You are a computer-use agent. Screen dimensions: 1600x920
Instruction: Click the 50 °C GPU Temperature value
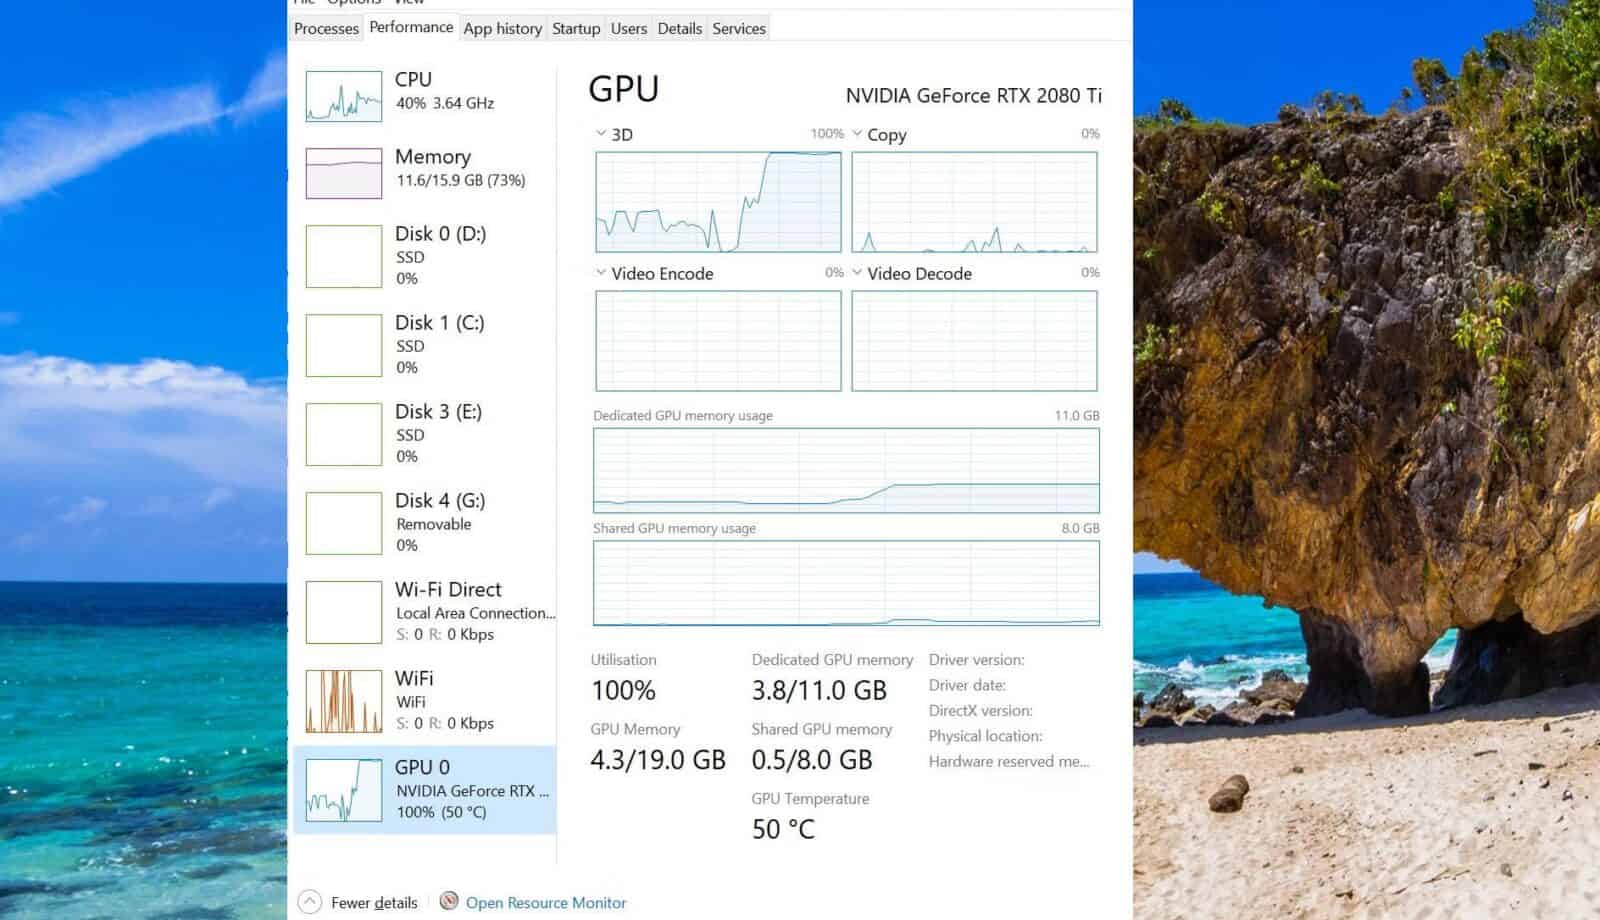point(783,829)
